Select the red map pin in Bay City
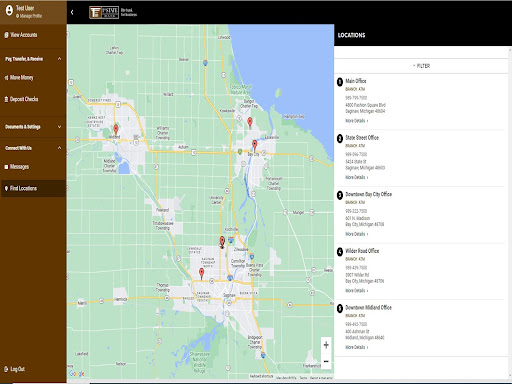512x384 pixels. 255,145
